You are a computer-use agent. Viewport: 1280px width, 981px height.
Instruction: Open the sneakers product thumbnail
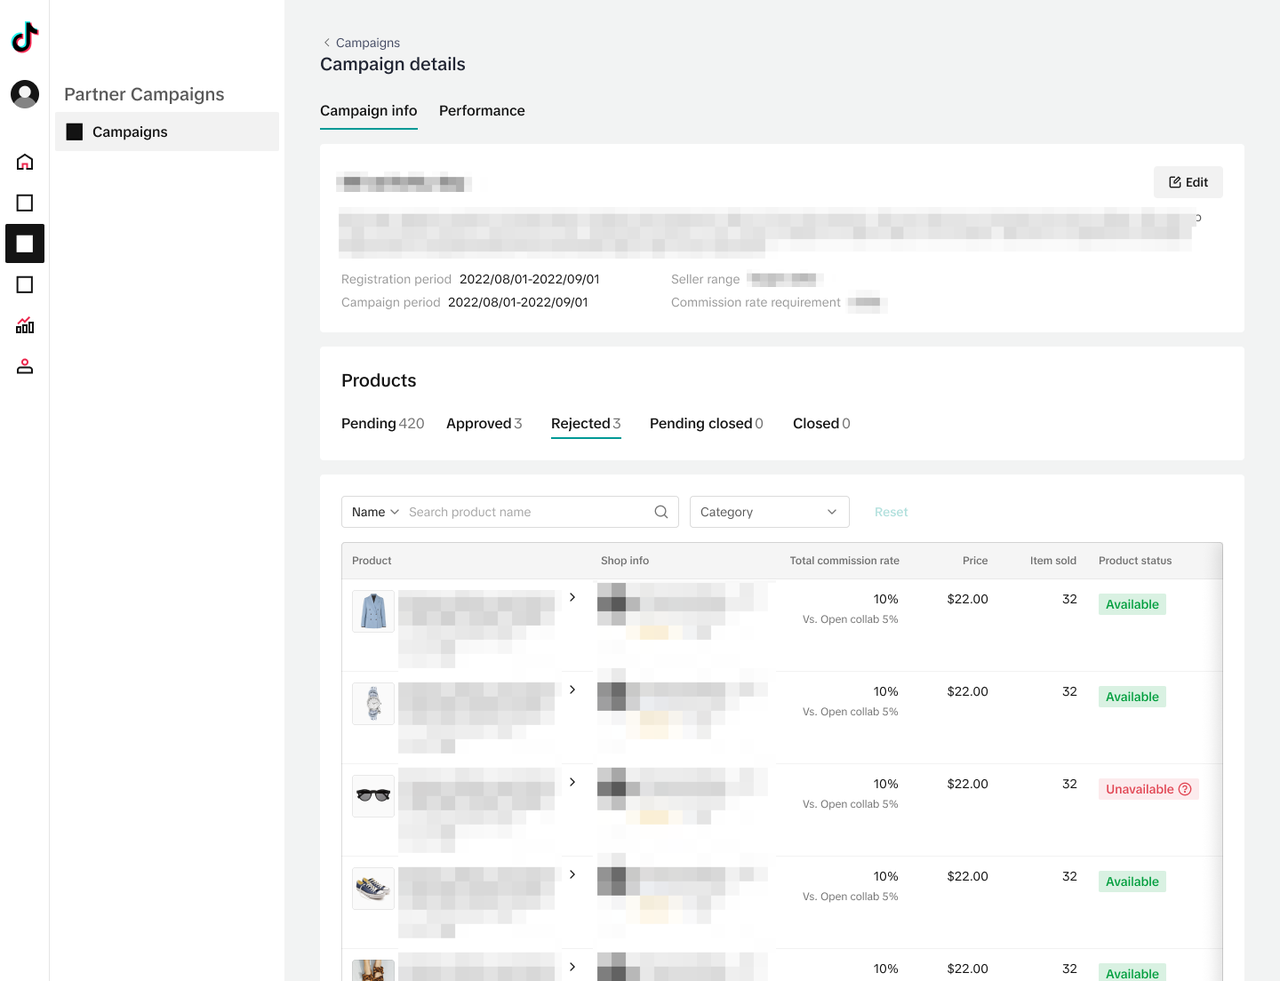pos(373,888)
